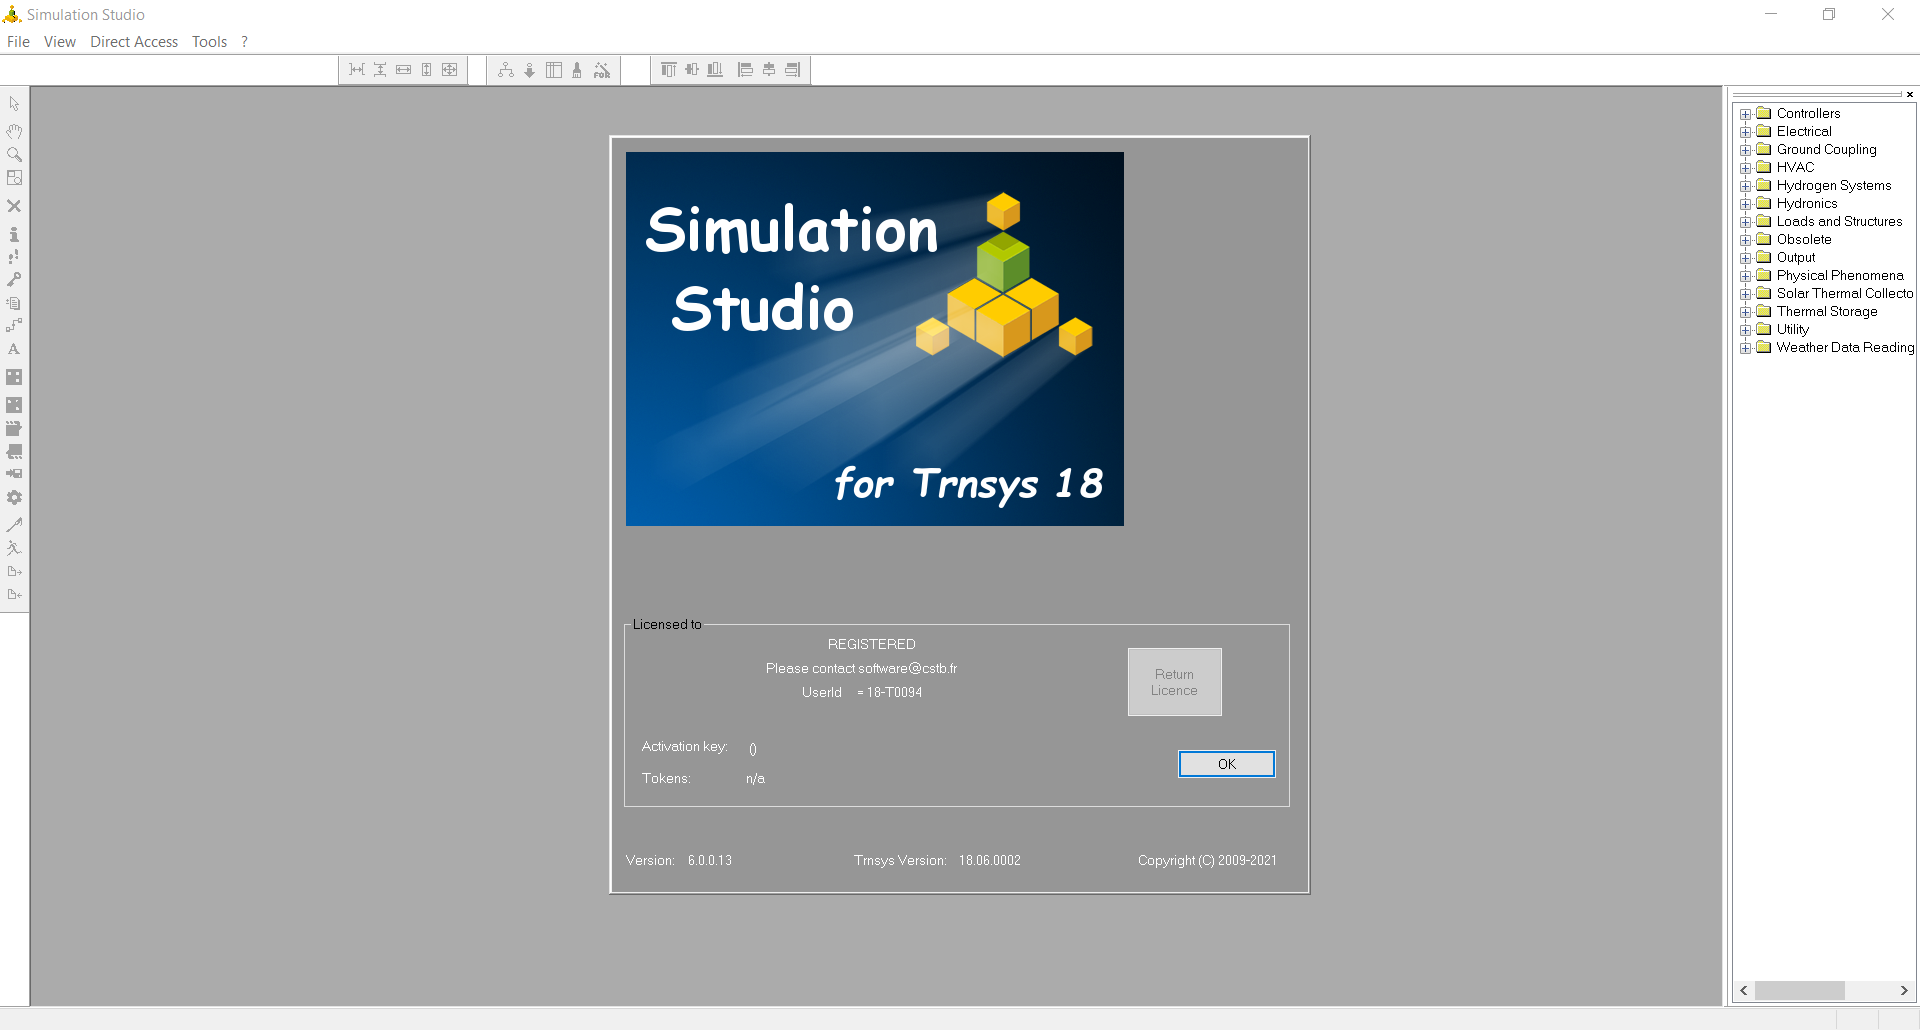The image size is (1920, 1030).
Task: Click the align bottom edges icon
Action: click(x=715, y=70)
